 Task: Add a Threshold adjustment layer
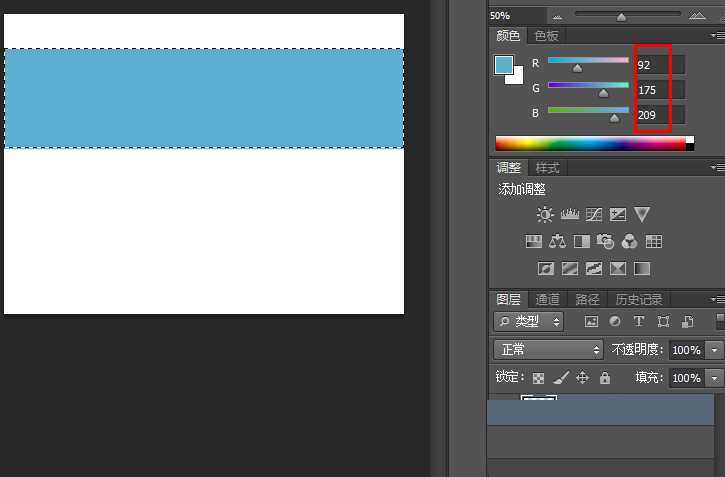click(594, 269)
